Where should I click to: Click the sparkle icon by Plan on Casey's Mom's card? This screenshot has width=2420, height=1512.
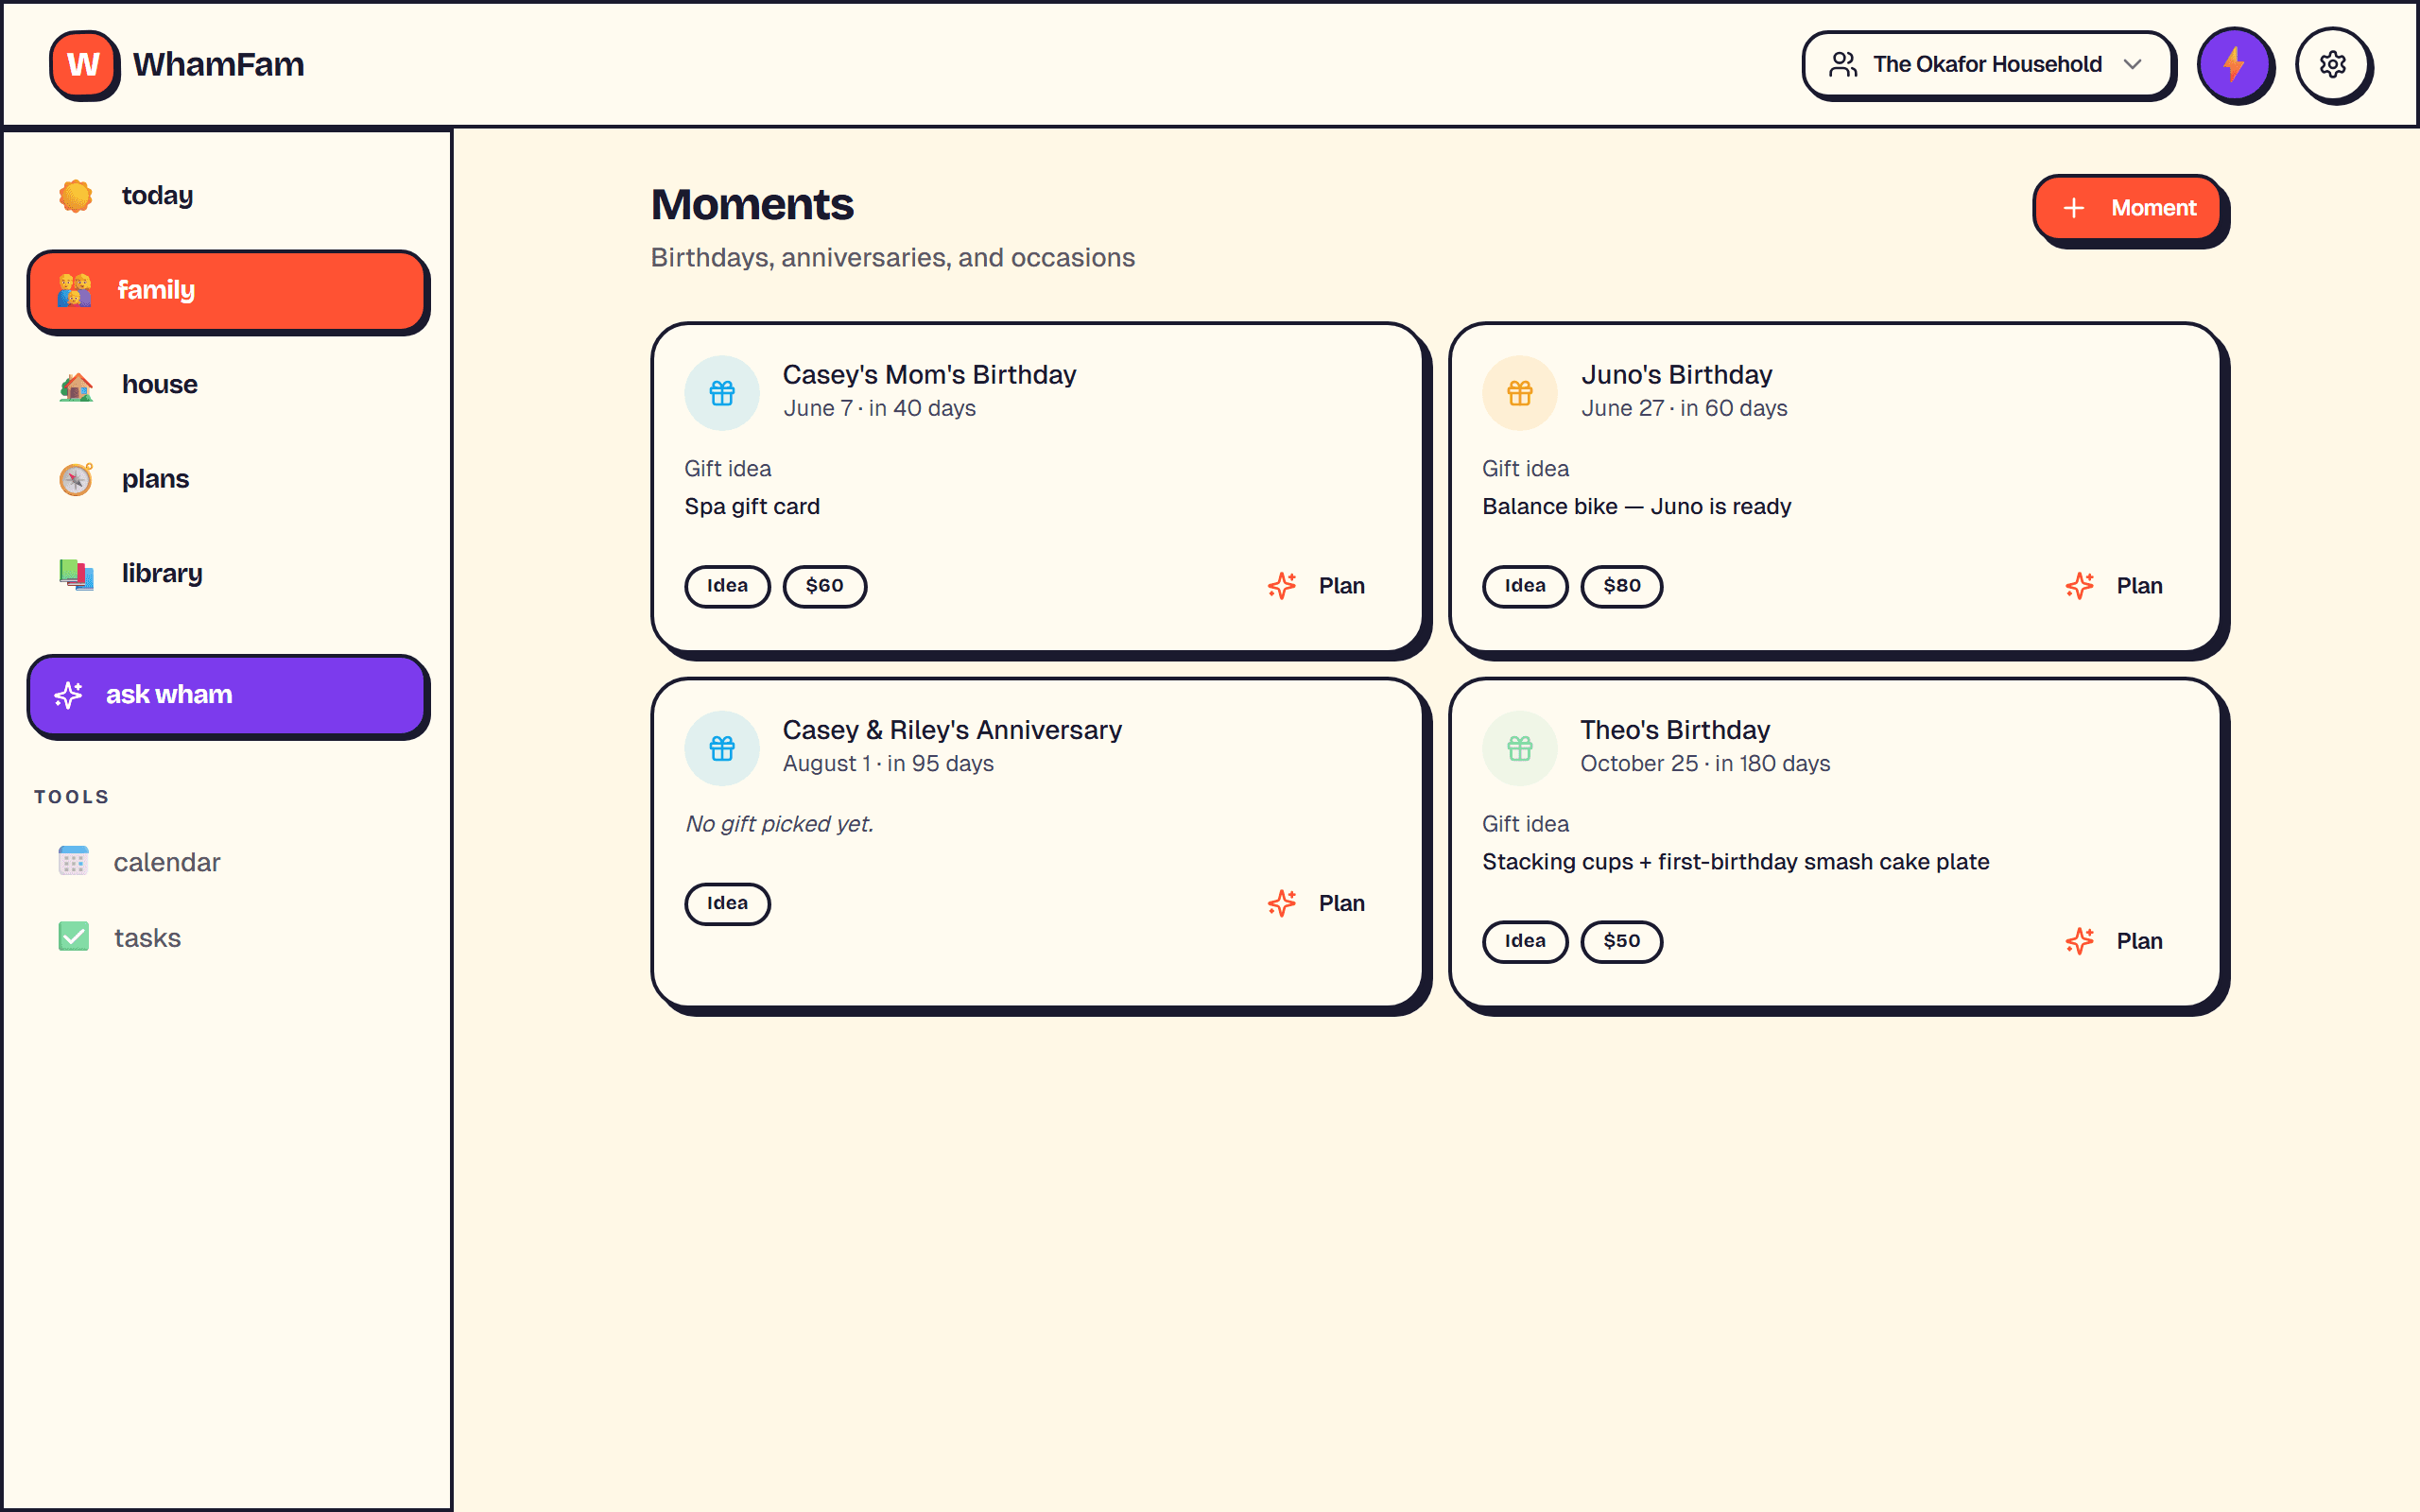pyautogui.click(x=1282, y=586)
